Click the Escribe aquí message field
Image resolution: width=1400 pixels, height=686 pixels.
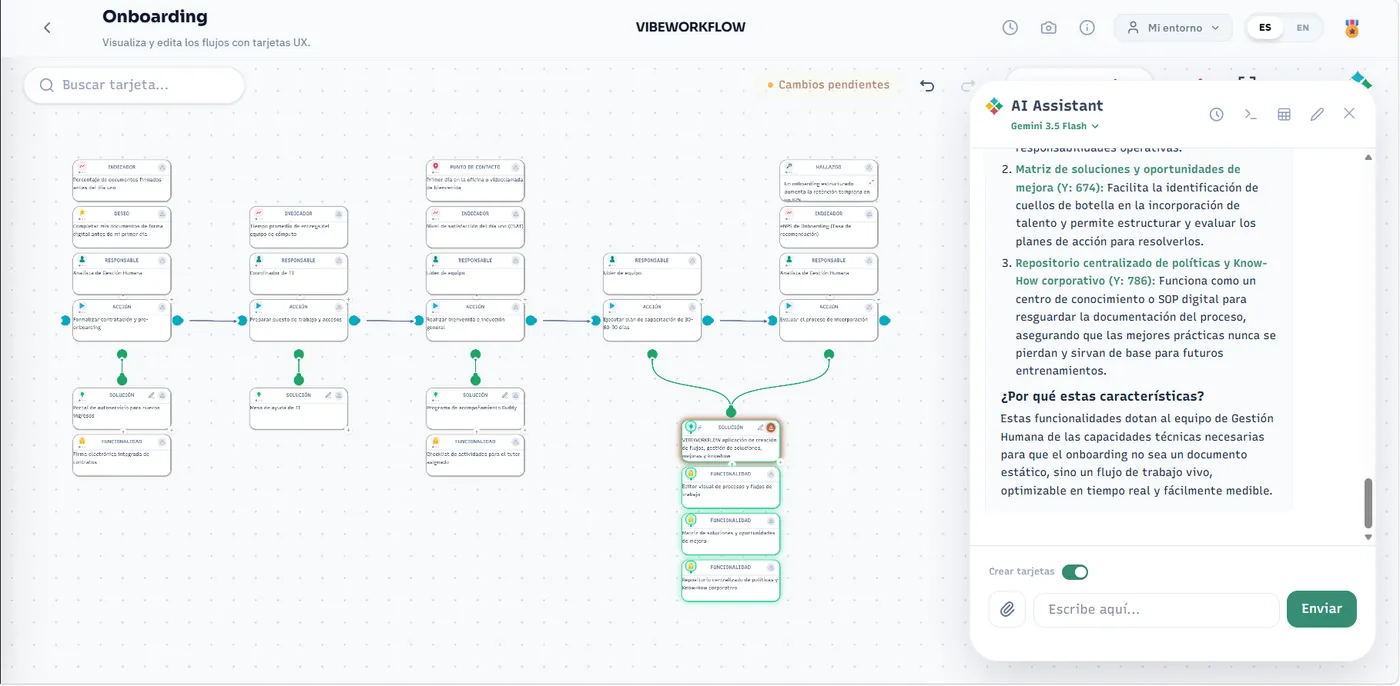[x=1156, y=609]
